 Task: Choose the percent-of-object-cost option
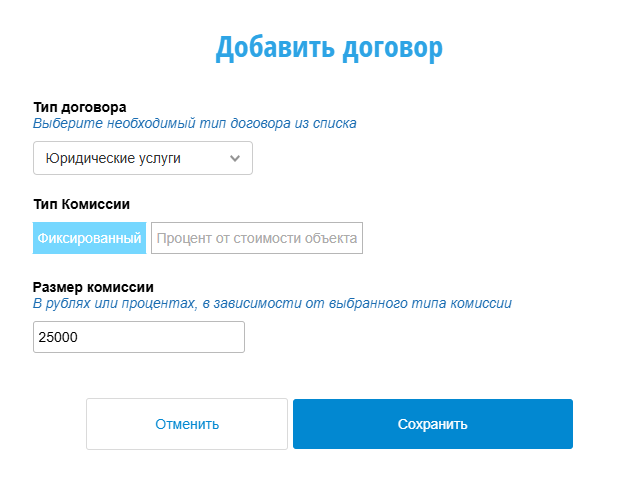[257, 238]
